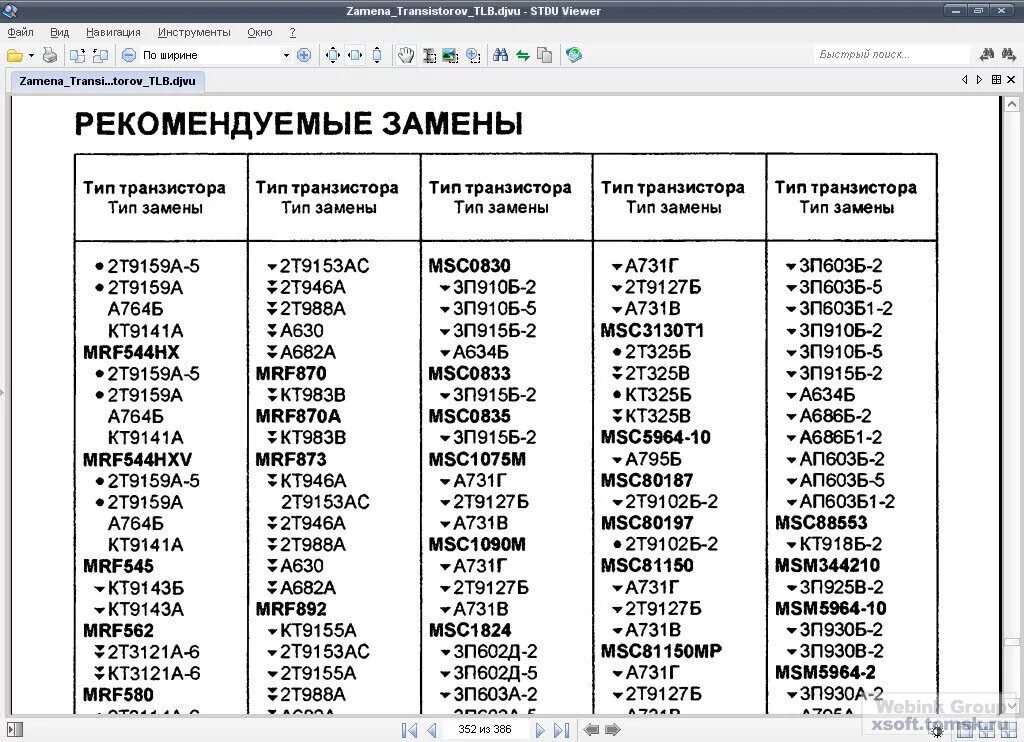
Task: Click the vertical scrollbar up arrow
Action: 1012,104
